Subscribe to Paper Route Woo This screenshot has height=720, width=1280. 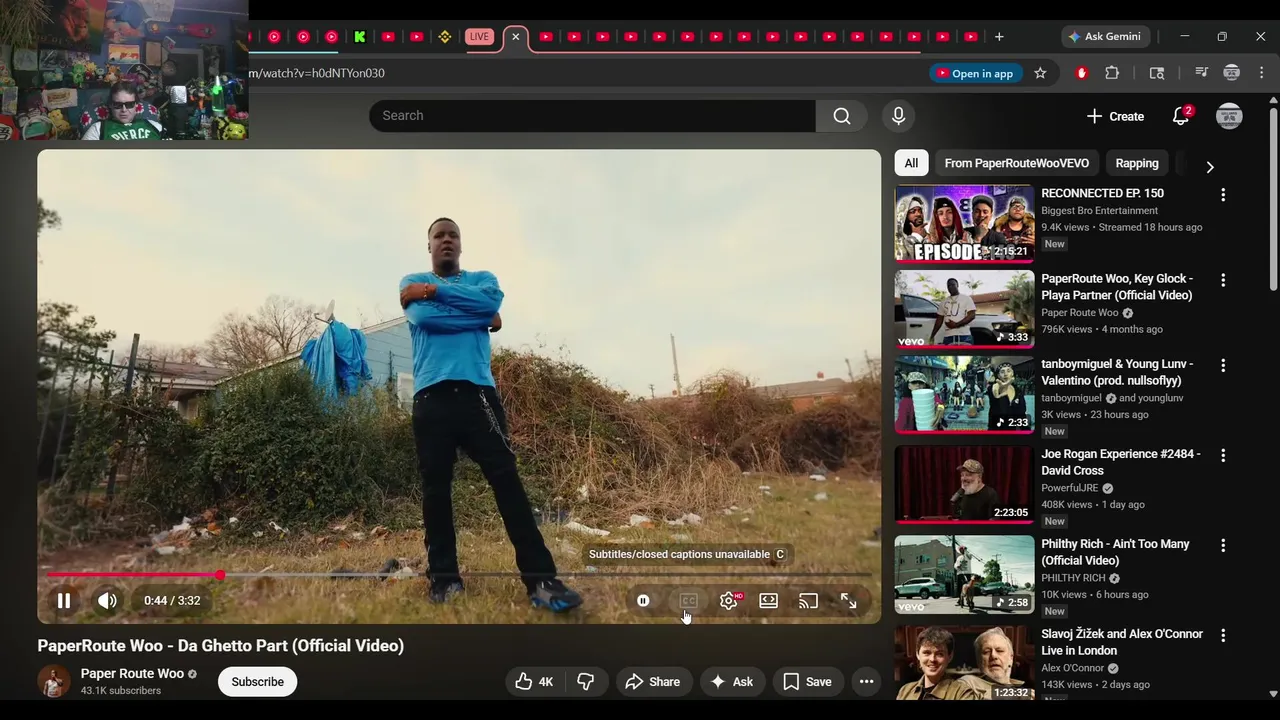tap(258, 682)
